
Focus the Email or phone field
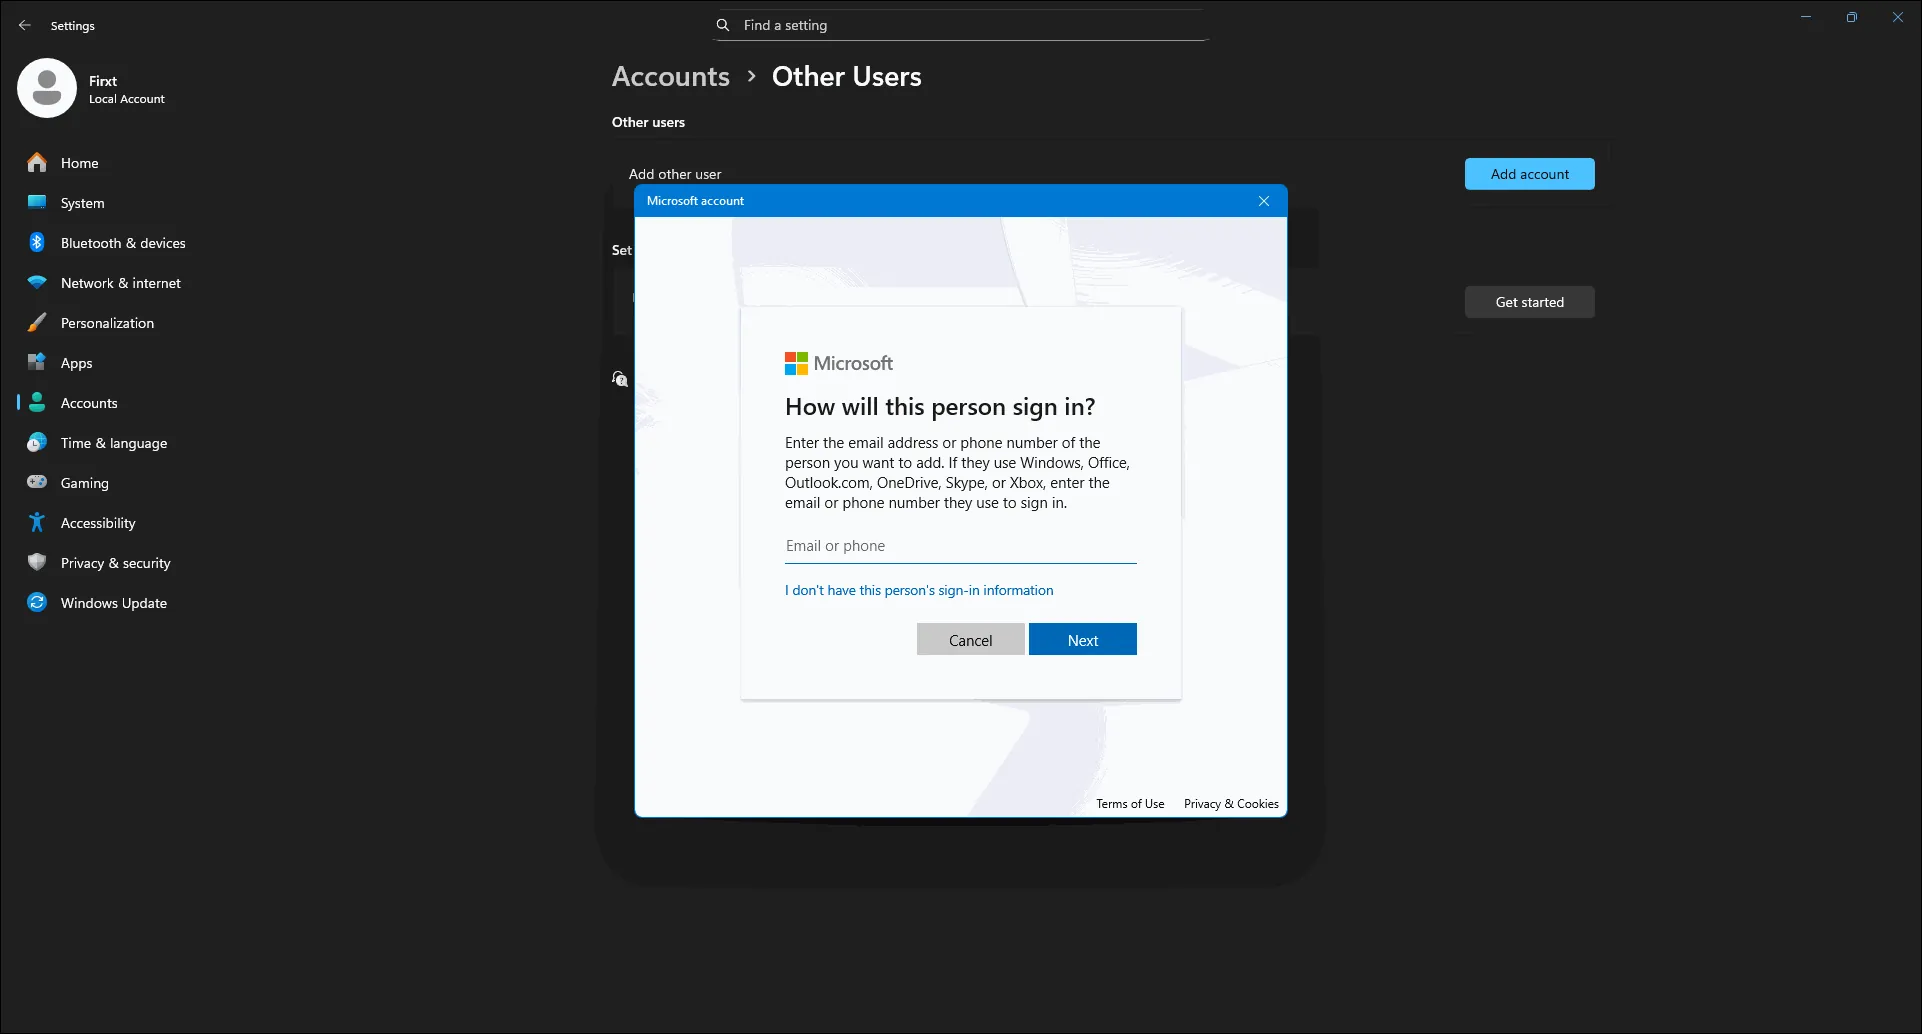[960, 546]
